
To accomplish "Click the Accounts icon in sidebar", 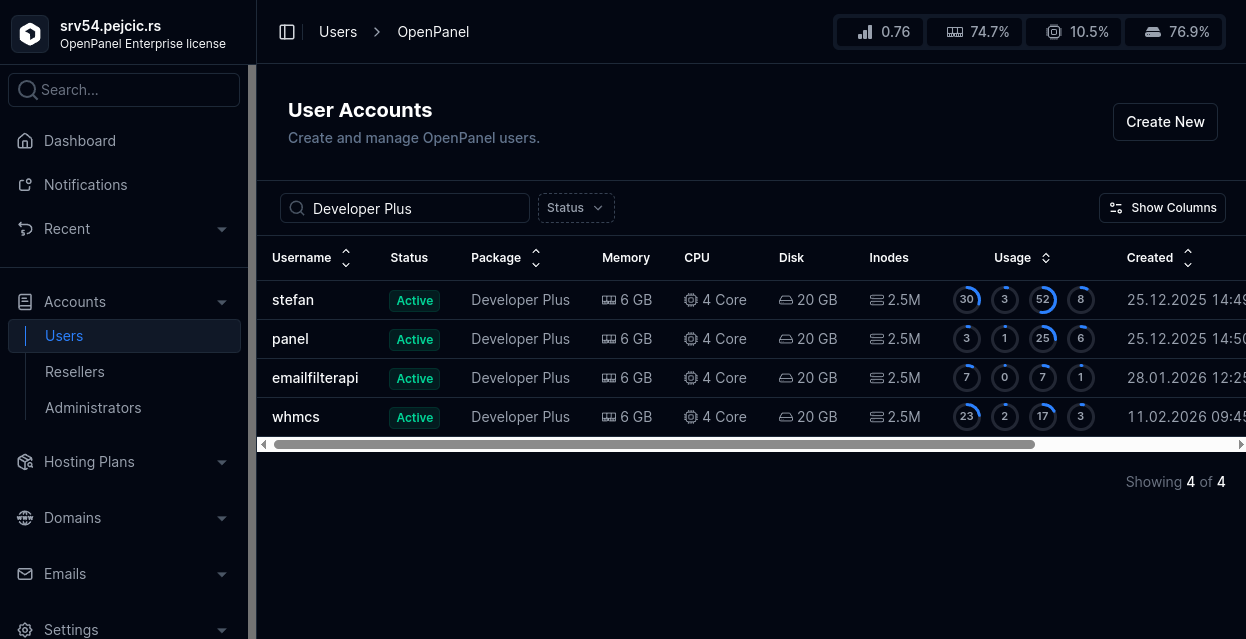I will pos(26,302).
